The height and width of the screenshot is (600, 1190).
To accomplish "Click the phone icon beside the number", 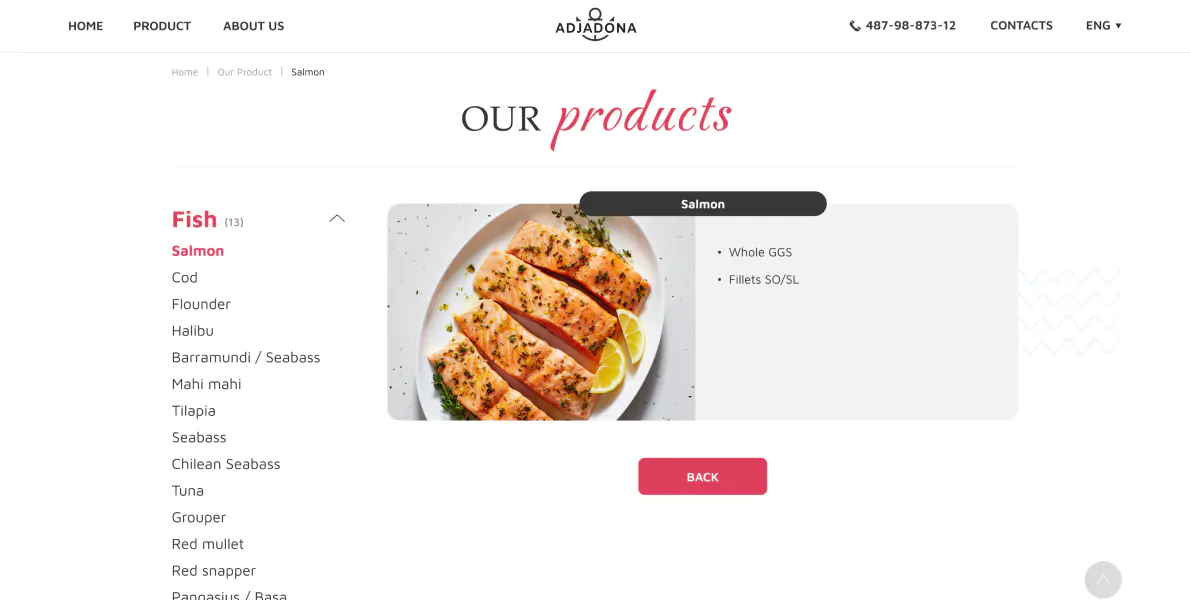I will [855, 26].
